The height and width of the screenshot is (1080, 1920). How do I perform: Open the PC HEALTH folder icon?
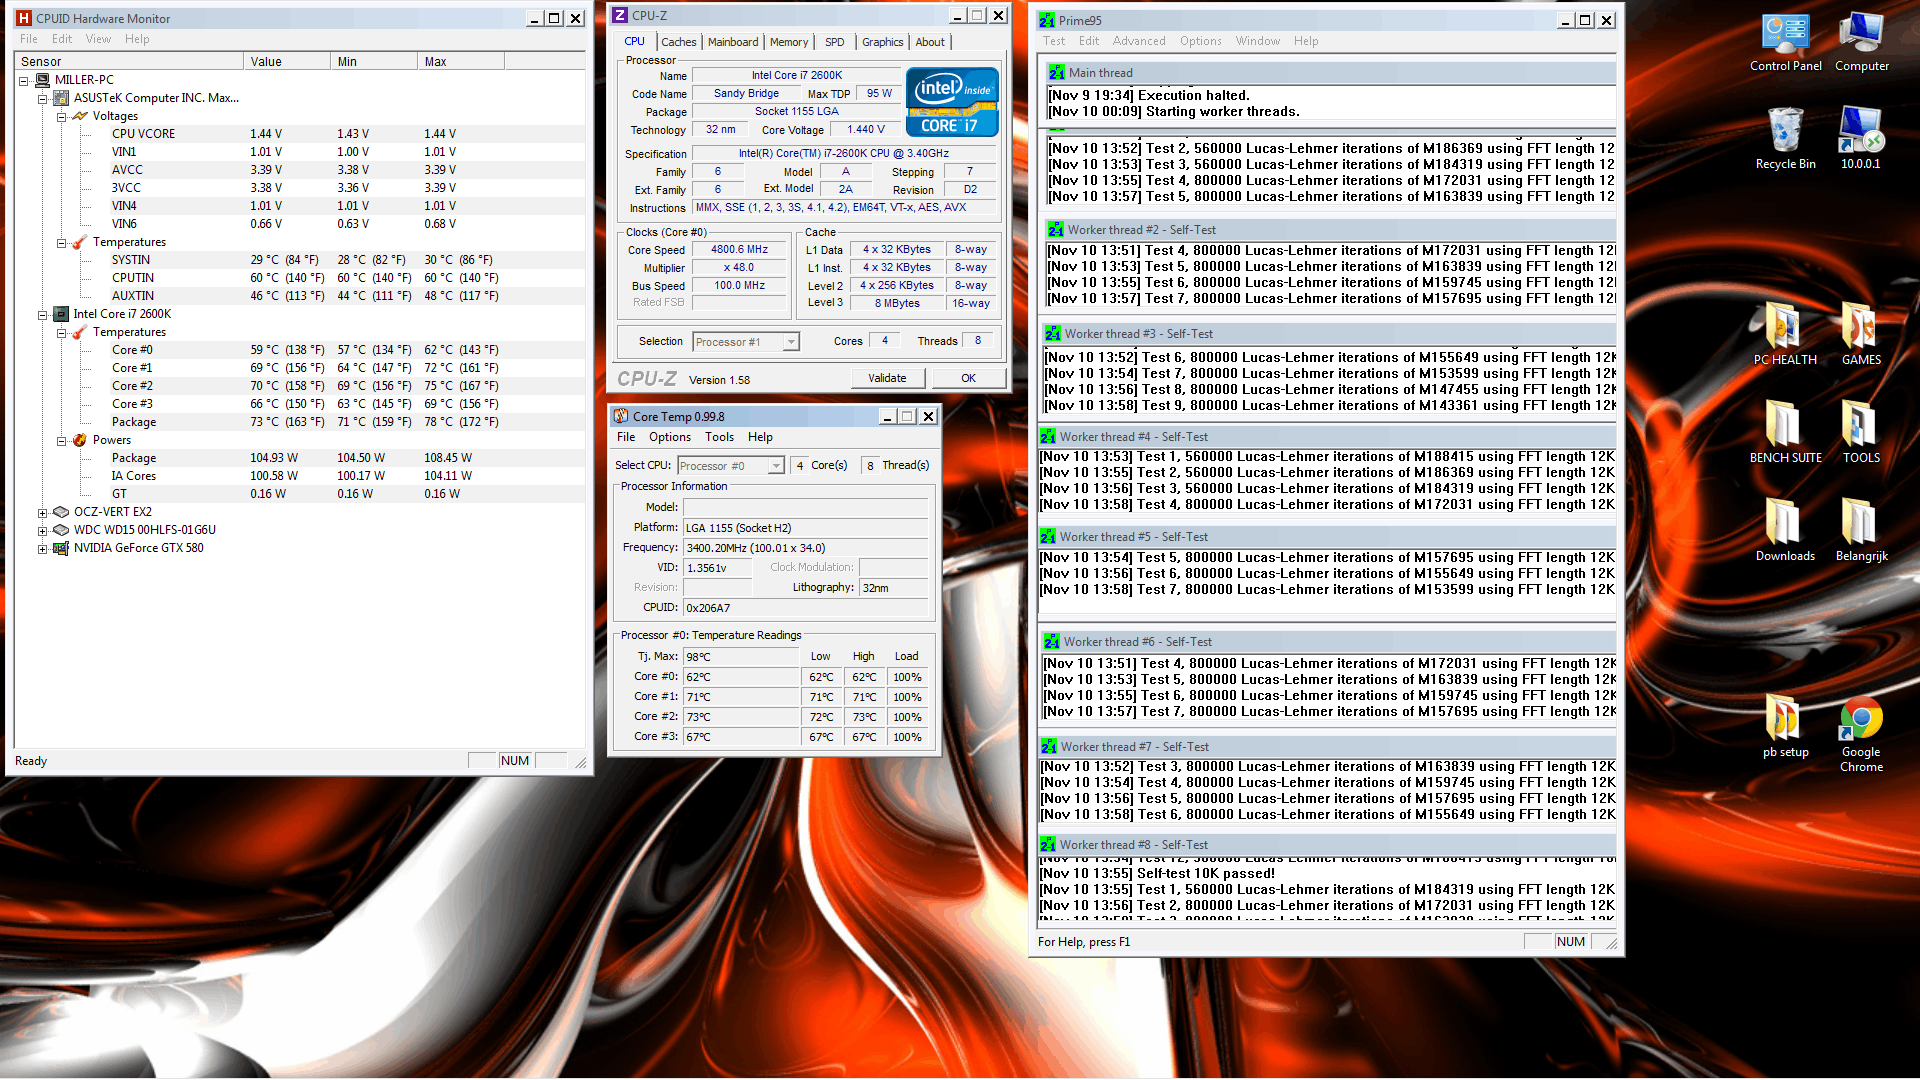click(1785, 335)
